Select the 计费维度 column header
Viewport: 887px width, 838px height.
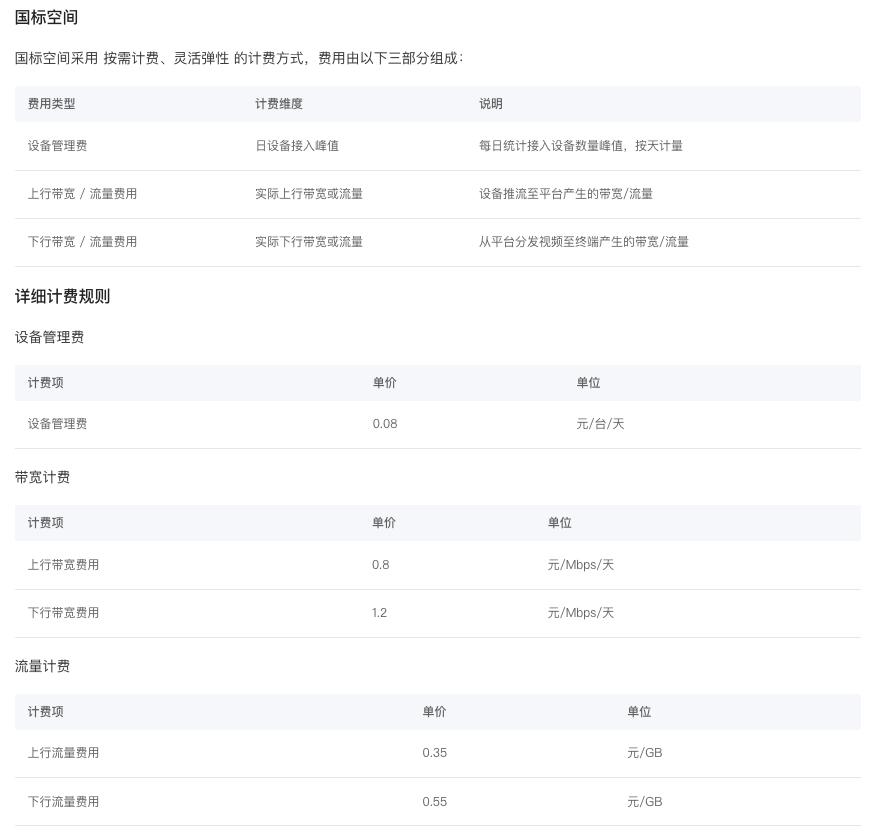[278, 104]
